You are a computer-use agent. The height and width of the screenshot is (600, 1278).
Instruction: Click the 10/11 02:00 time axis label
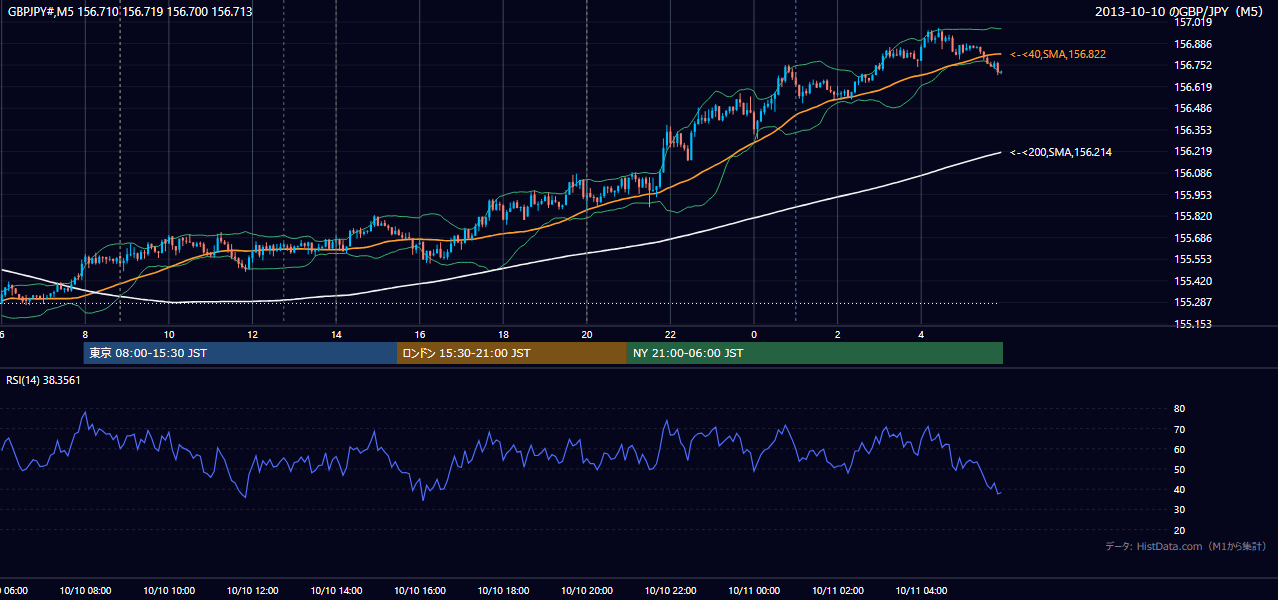tap(837, 591)
